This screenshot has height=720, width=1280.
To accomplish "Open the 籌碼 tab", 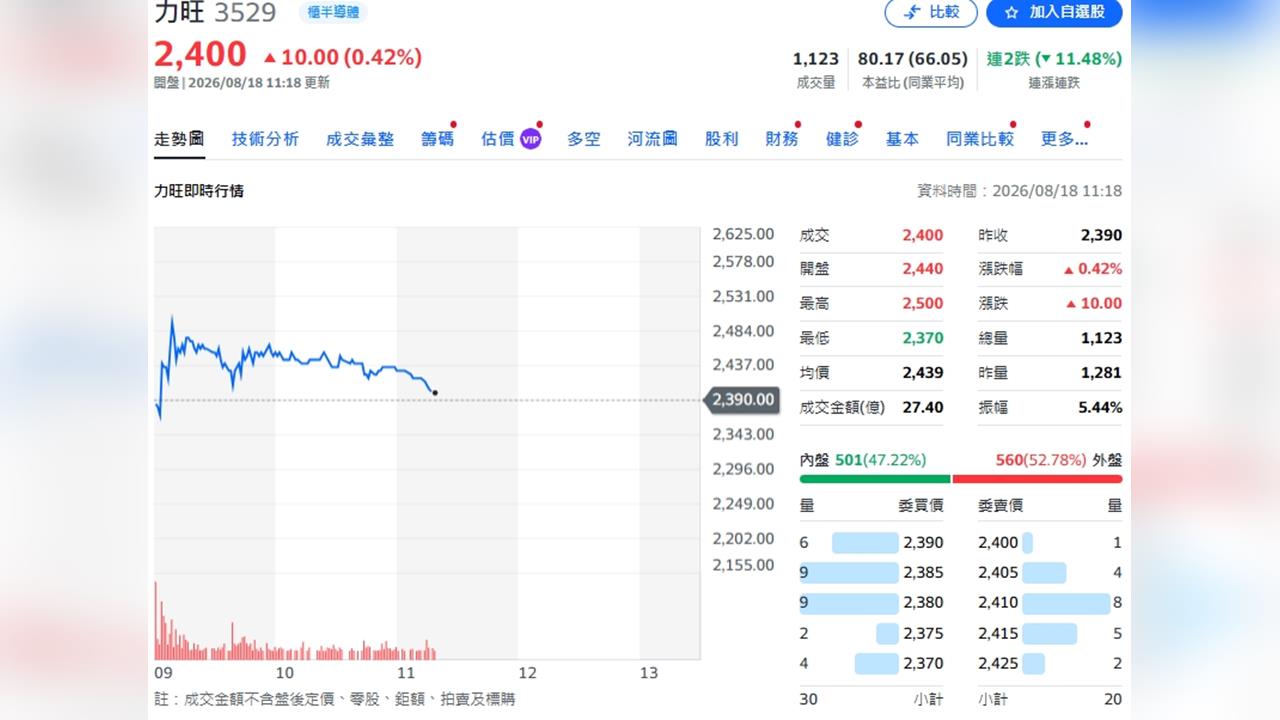I will [x=437, y=139].
